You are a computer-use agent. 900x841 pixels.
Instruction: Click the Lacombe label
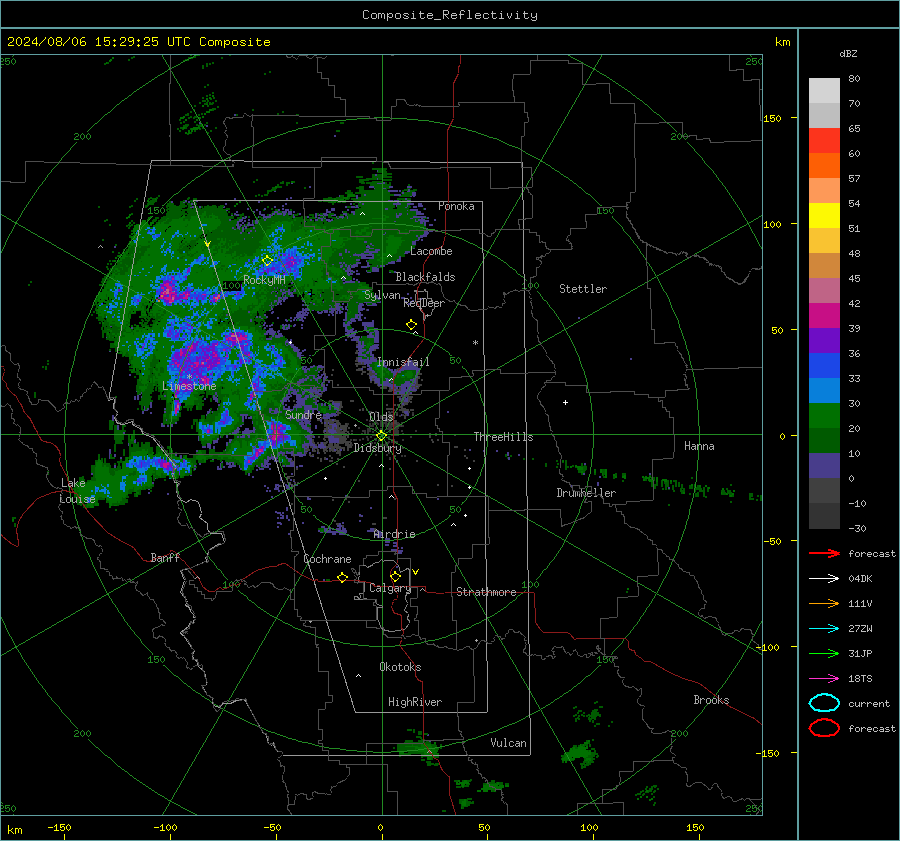(x=431, y=251)
